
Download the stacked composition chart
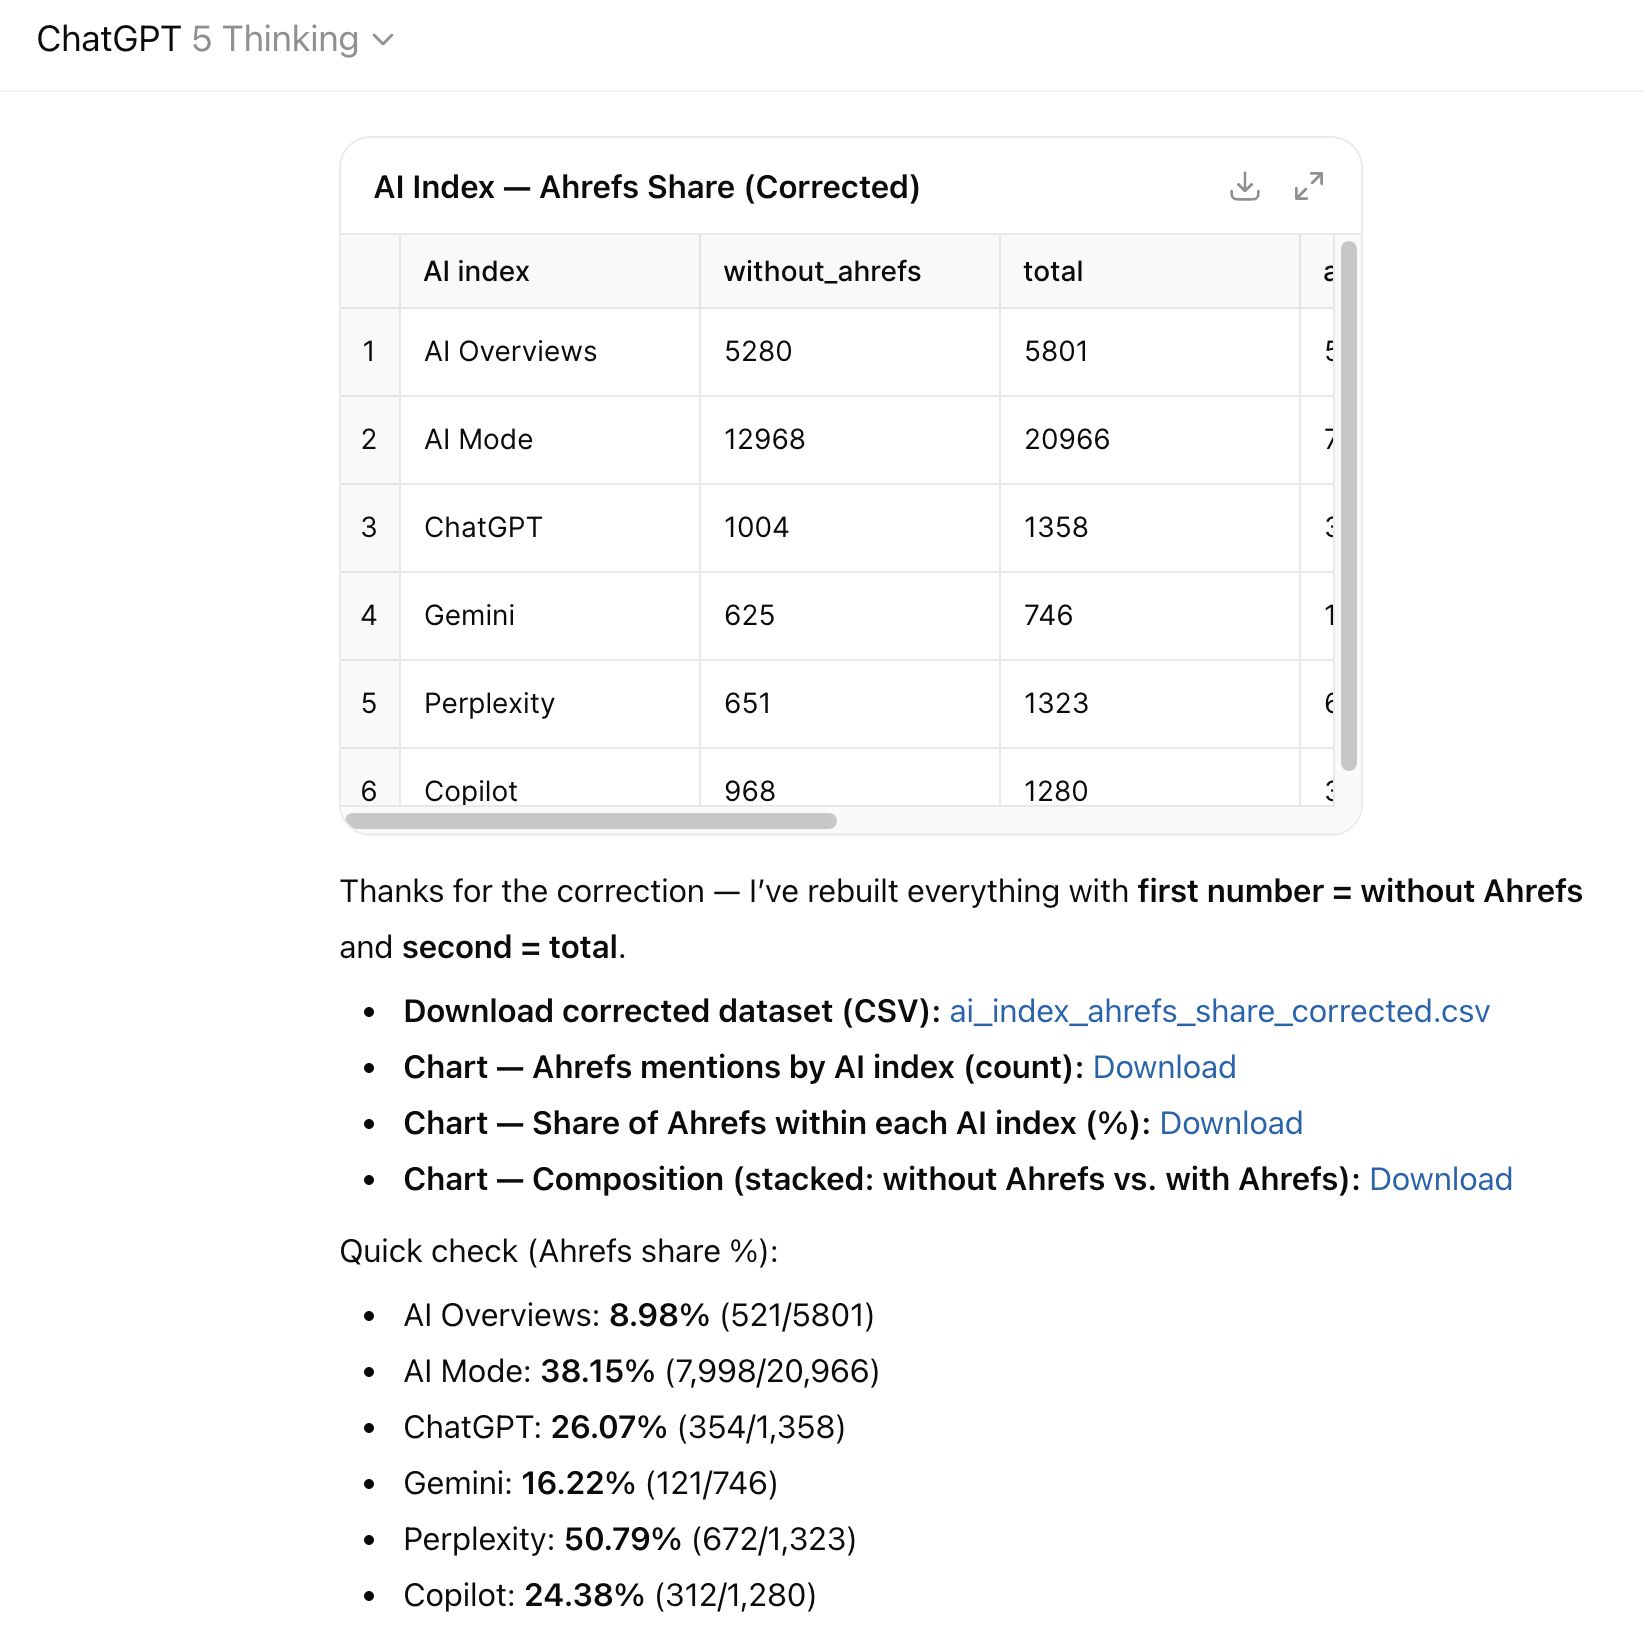click(1441, 1179)
